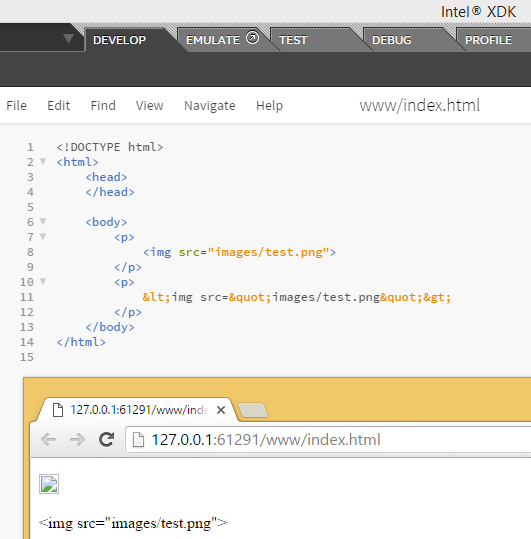This screenshot has height=539, width=531.
Task: Open the Find menu
Action: point(103,106)
